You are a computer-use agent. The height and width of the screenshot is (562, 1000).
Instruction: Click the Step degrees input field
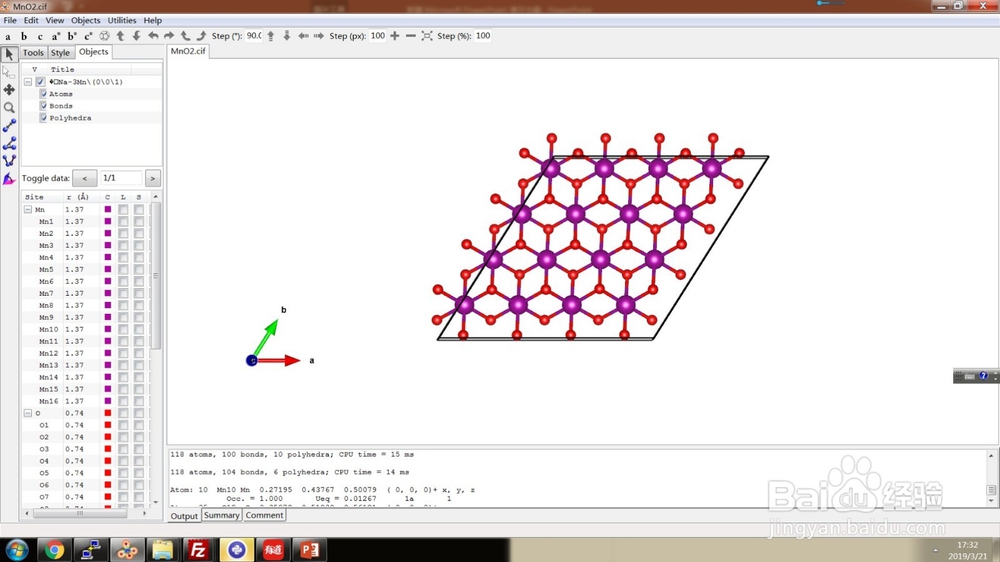pyautogui.click(x=254, y=36)
